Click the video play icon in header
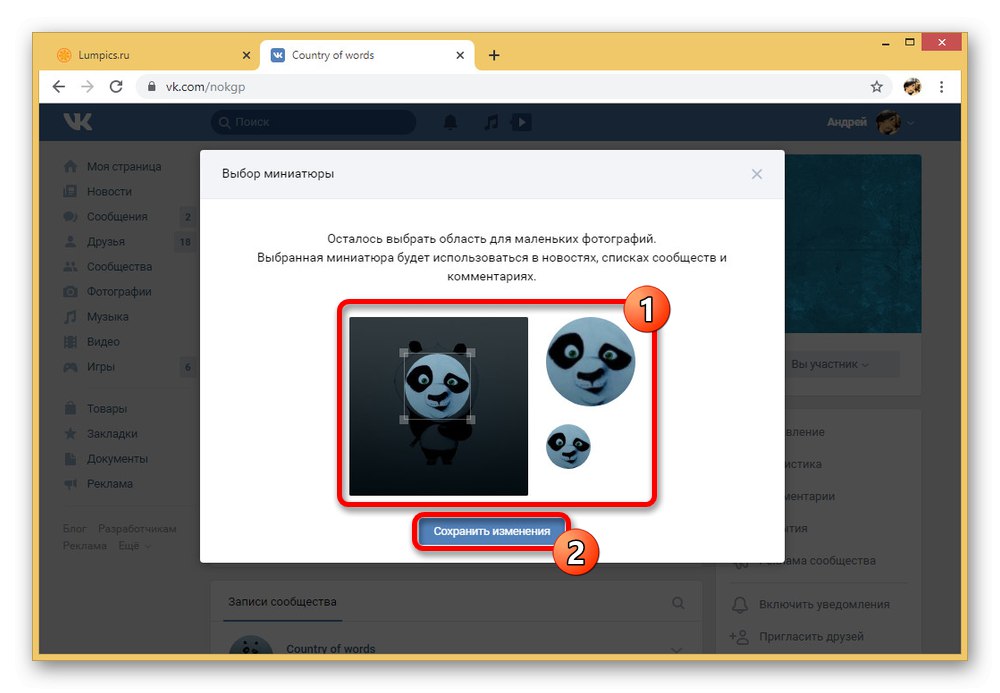The height and width of the screenshot is (693, 1000). [x=521, y=122]
